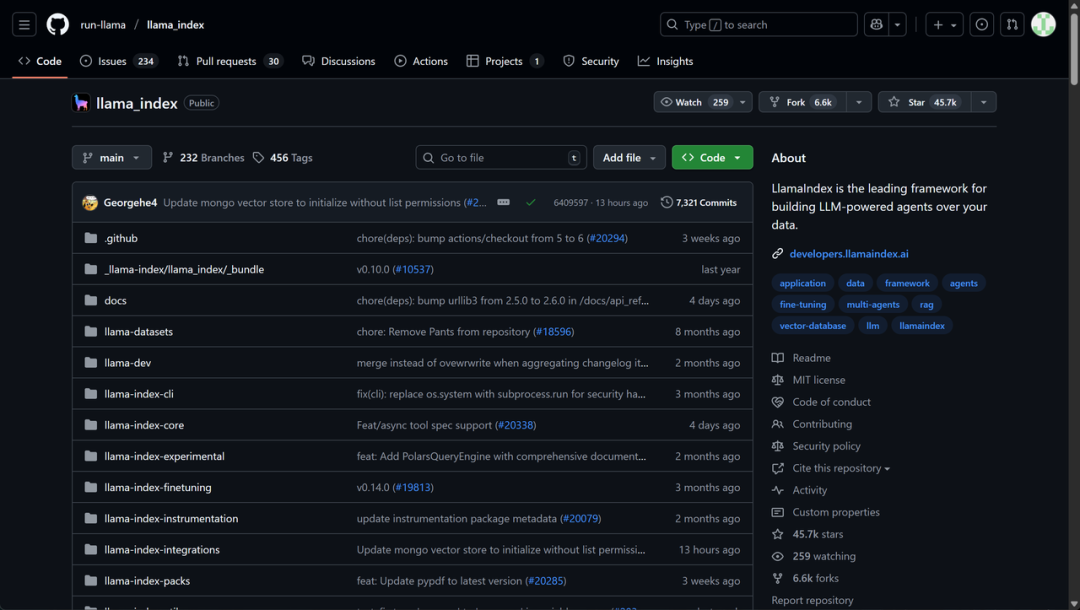Switch to the Code tab
Screen dimensions: 1080x610
(40, 61)
